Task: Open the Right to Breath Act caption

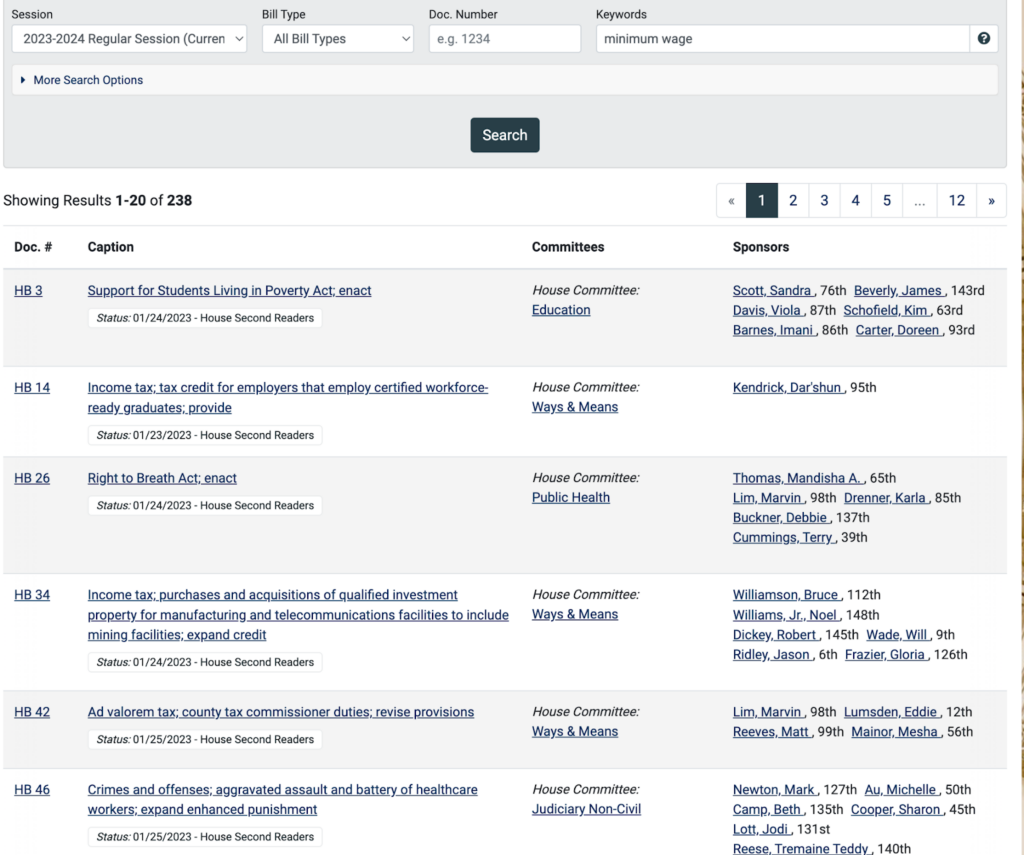Action: click(162, 478)
